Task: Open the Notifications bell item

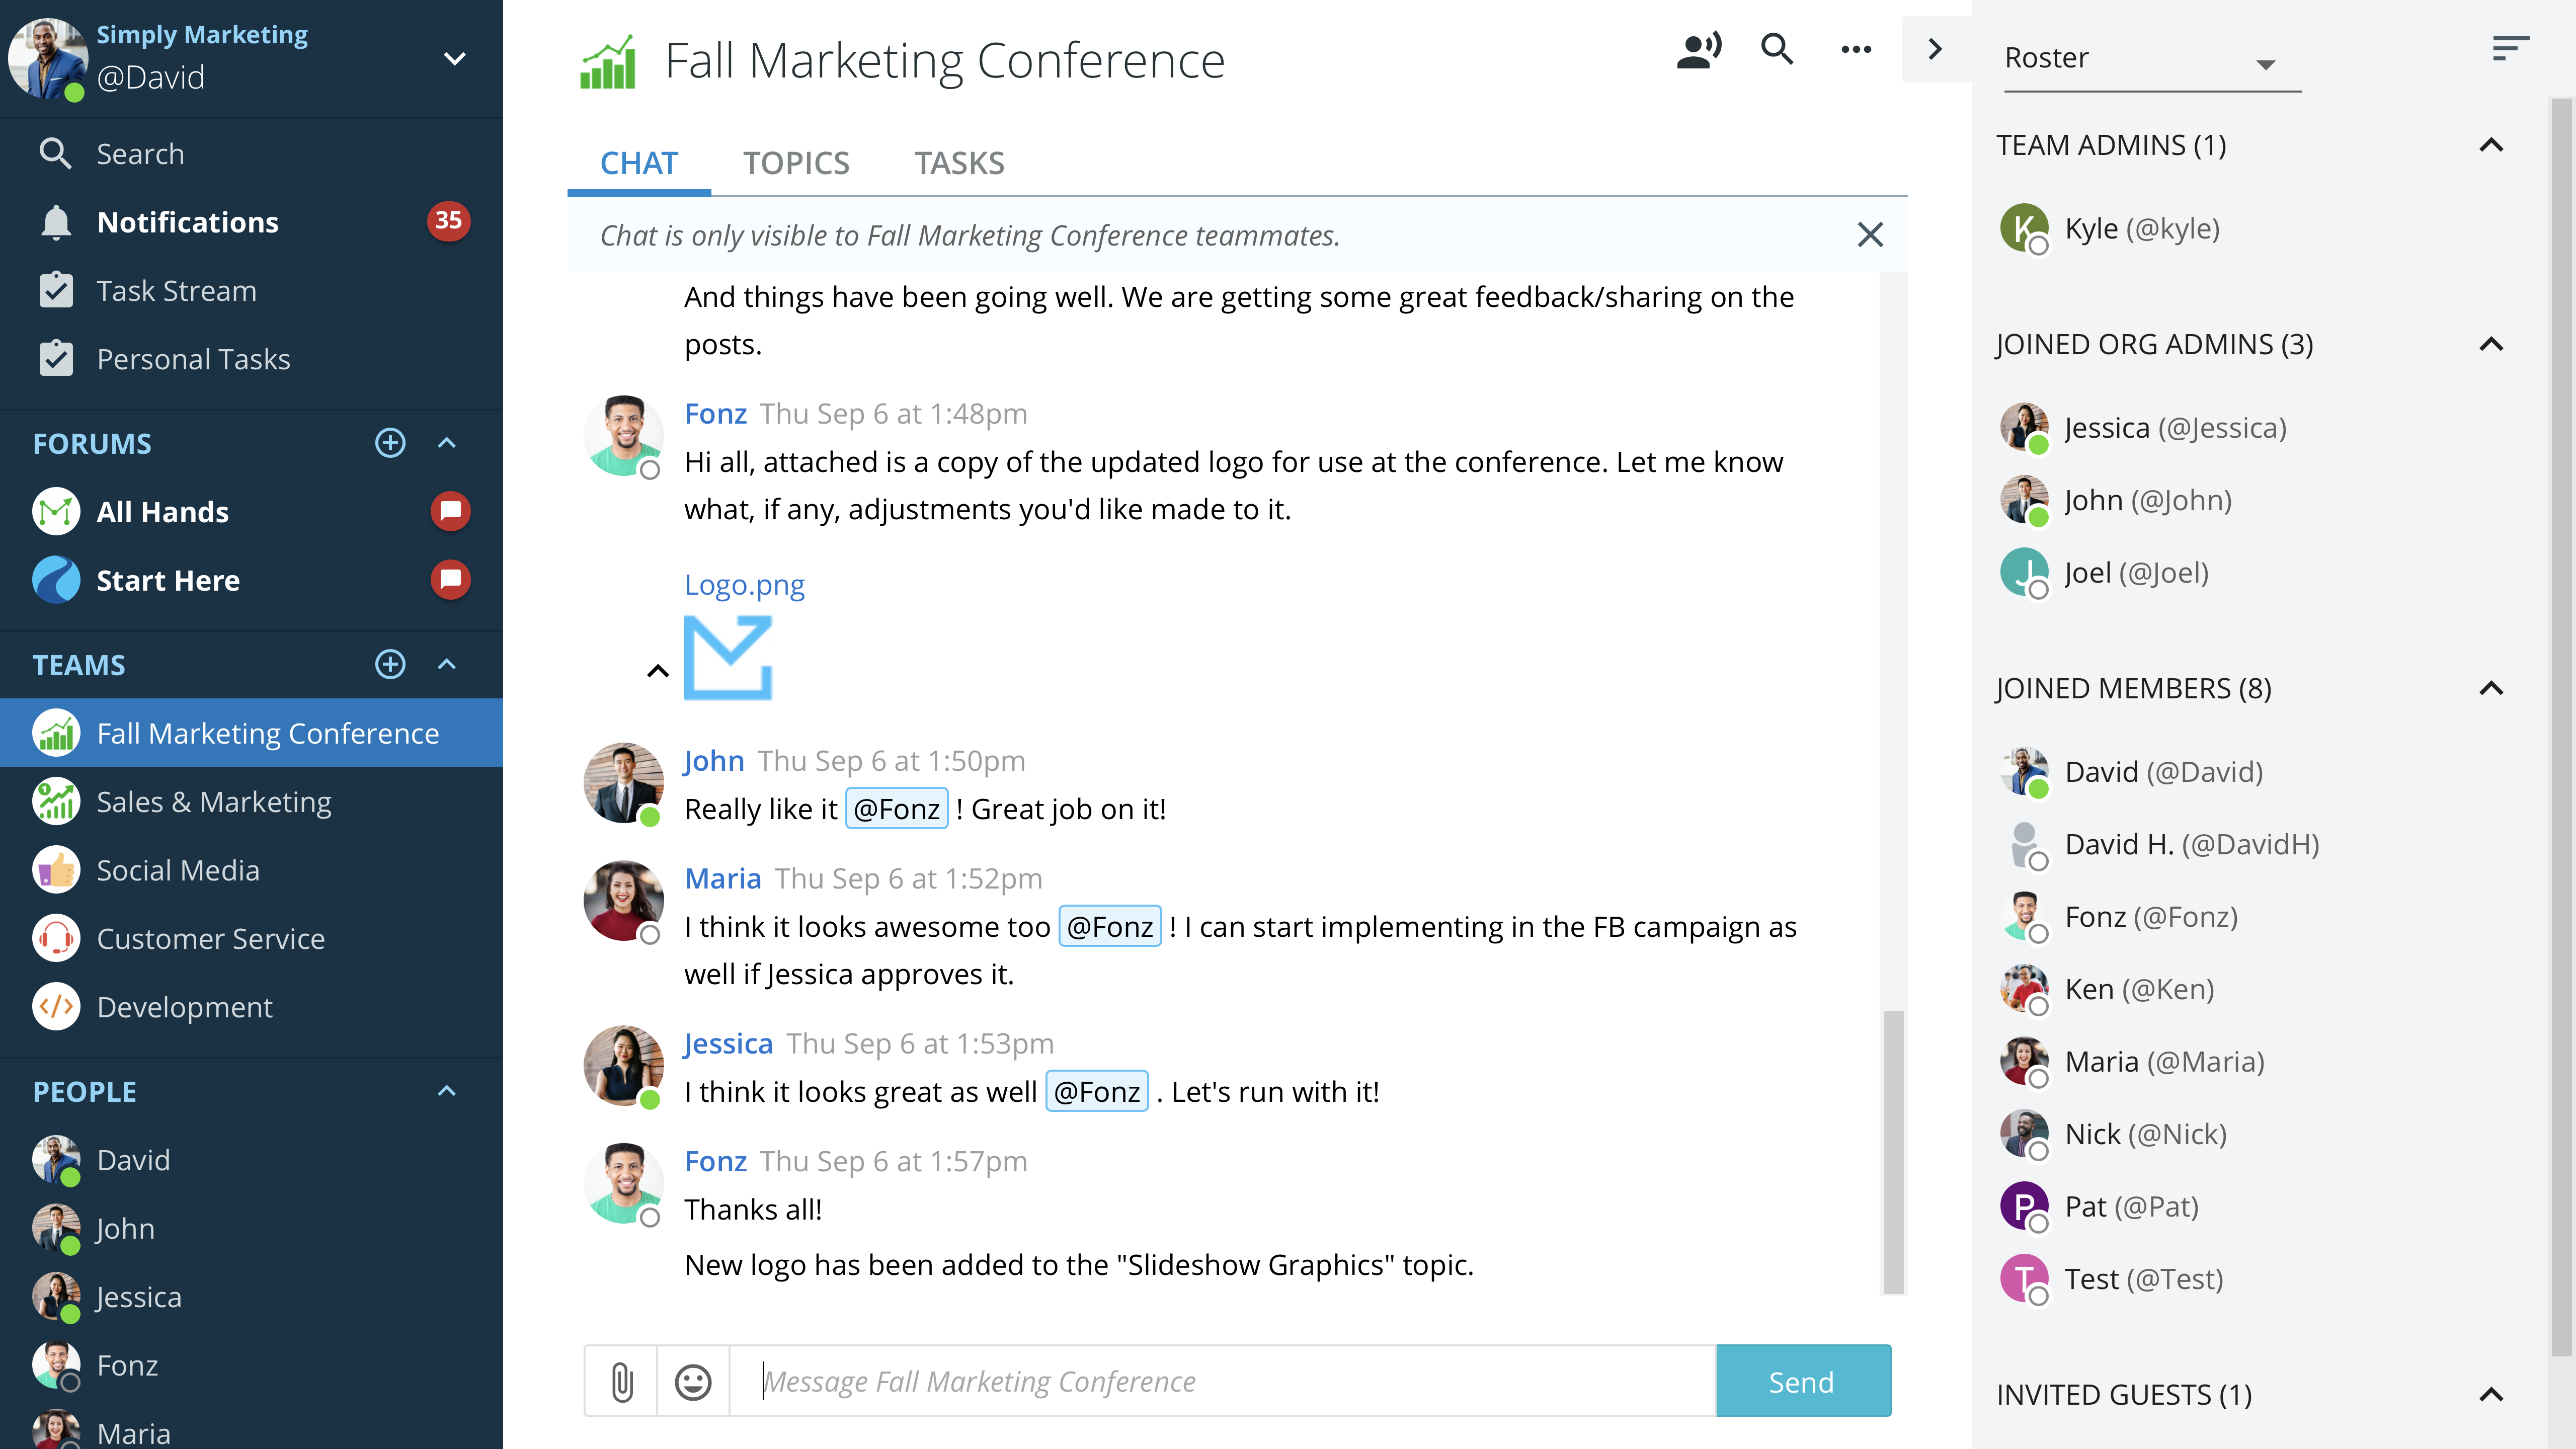Action: tap(187, 222)
